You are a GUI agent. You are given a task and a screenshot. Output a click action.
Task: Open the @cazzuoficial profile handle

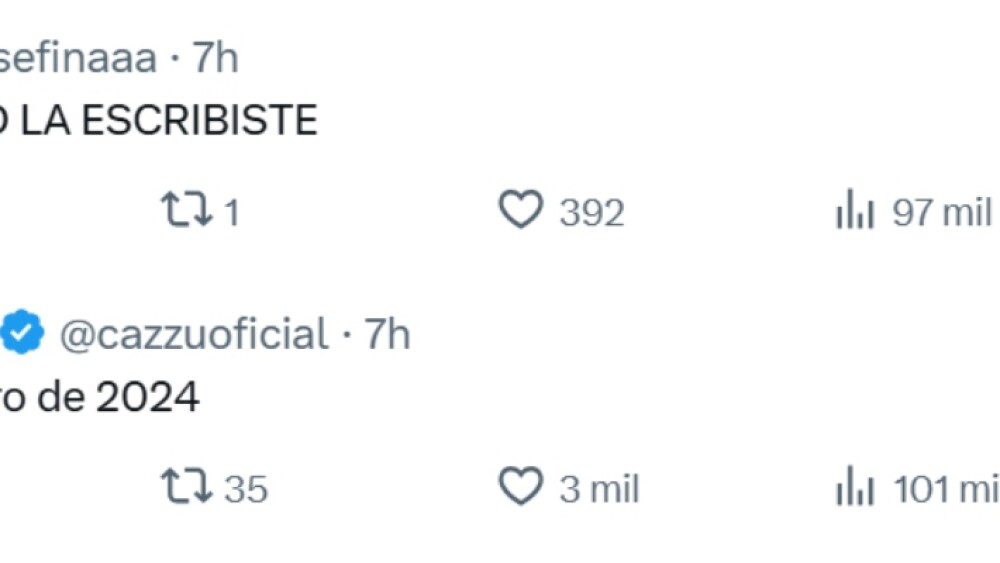coord(194,335)
